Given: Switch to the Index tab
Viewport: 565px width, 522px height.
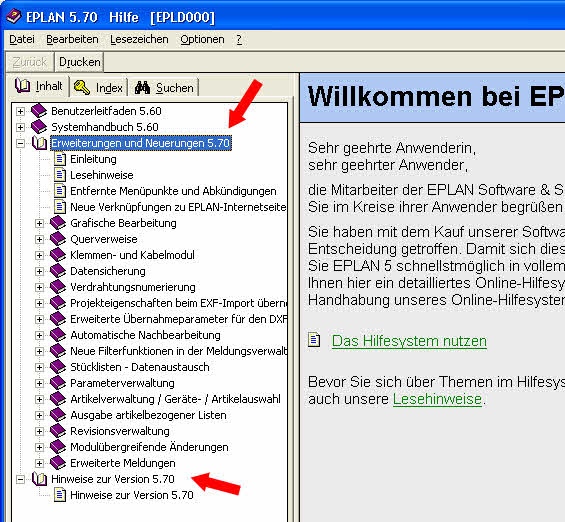Looking at the screenshot, I should [x=98, y=88].
